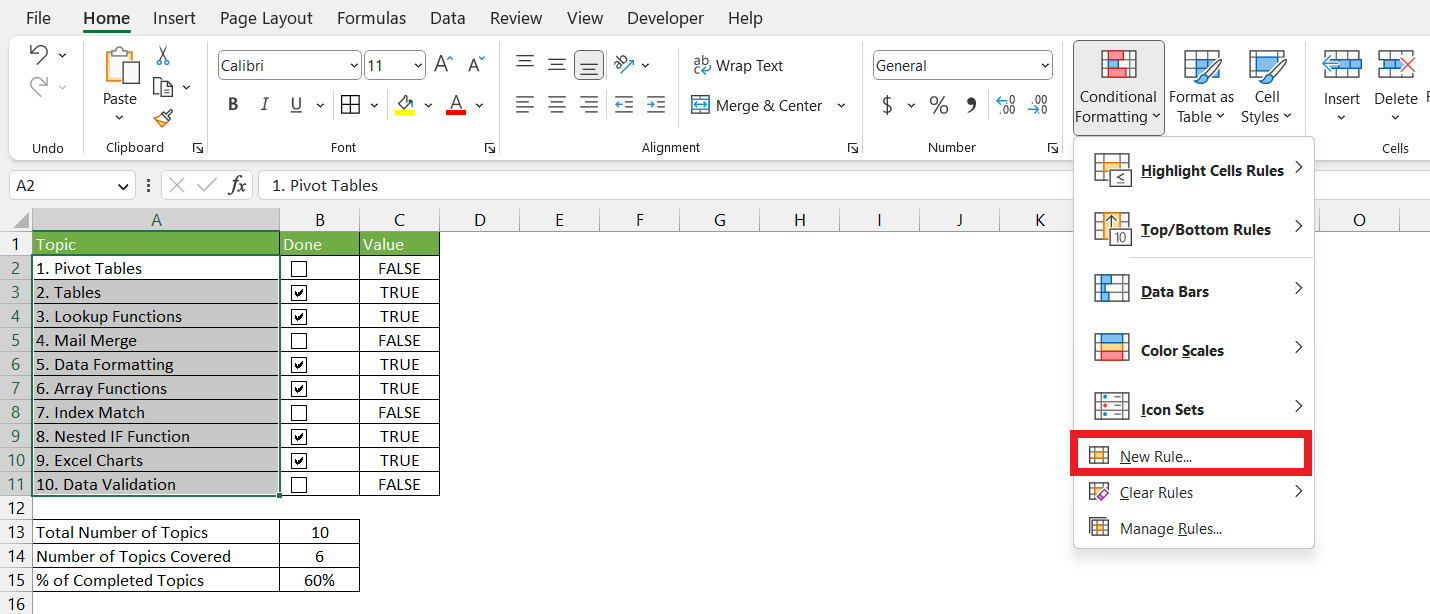Image resolution: width=1430 pixels, height=614 pixels.
Task: Click the Conditional Formatting button
Action: click(1118, 86)
